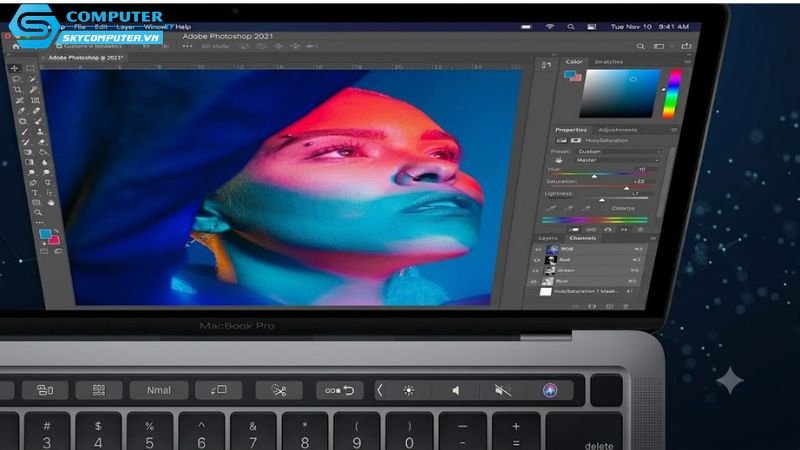Pick the on-image adjustment hand tool
This screenshot has width=800, height=450.
(x=559, y=161)
